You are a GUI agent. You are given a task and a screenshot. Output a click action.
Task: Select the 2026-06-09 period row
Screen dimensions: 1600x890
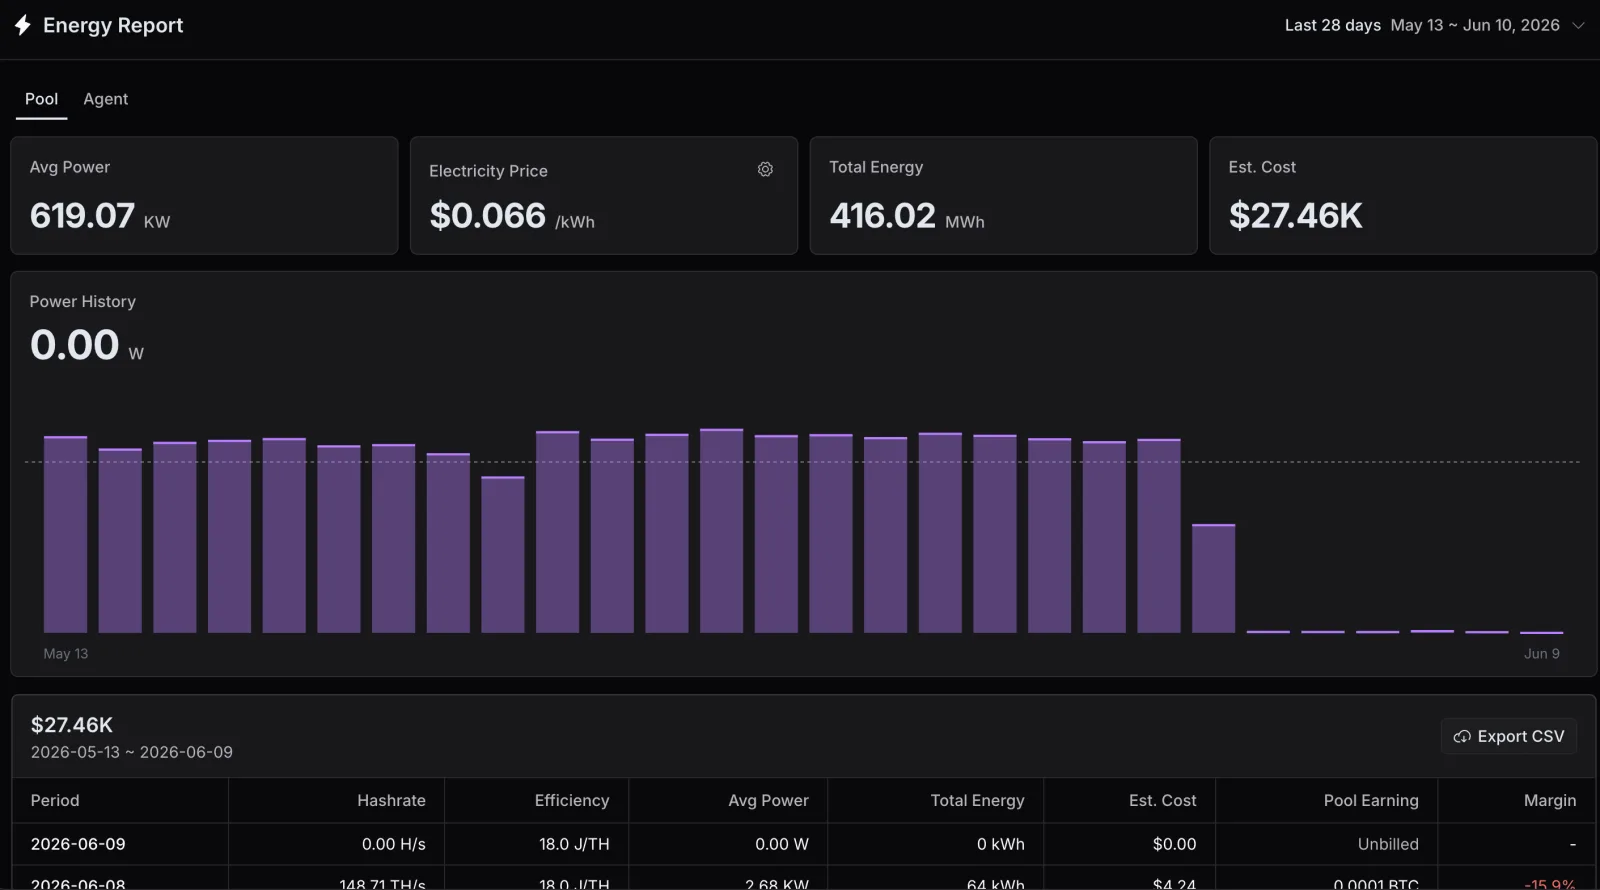804,844
